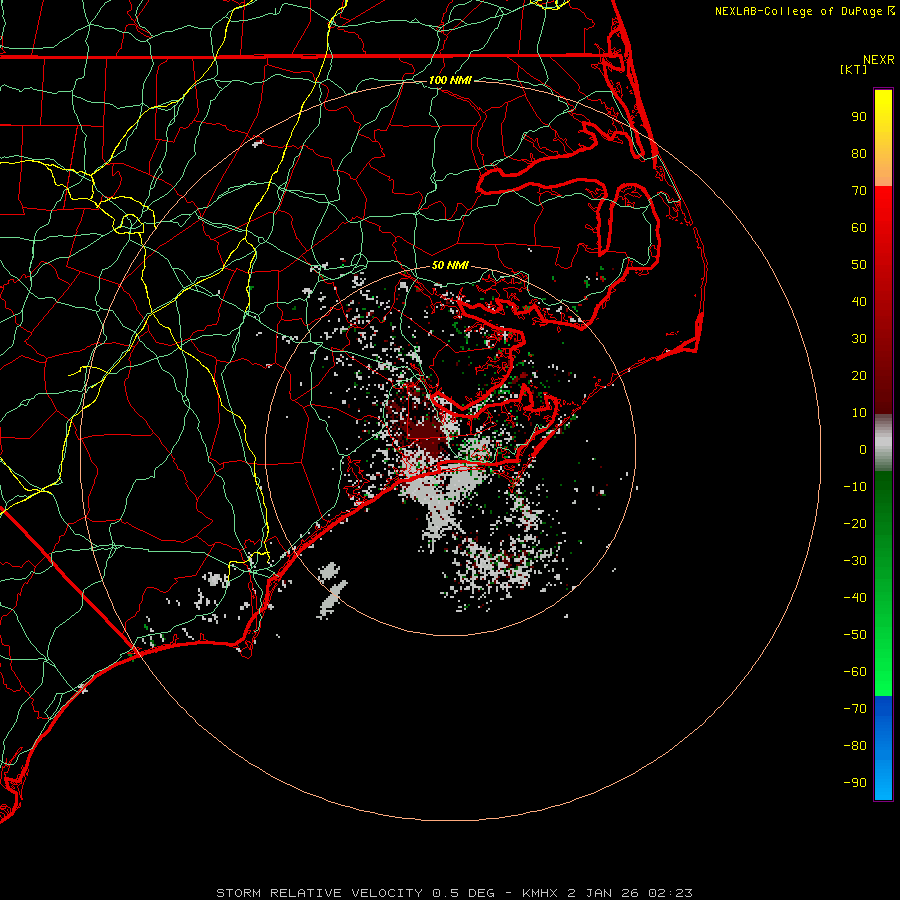Click the "50 NMI" range ring label
900x900 pixels.
click(x=450, y=265)
